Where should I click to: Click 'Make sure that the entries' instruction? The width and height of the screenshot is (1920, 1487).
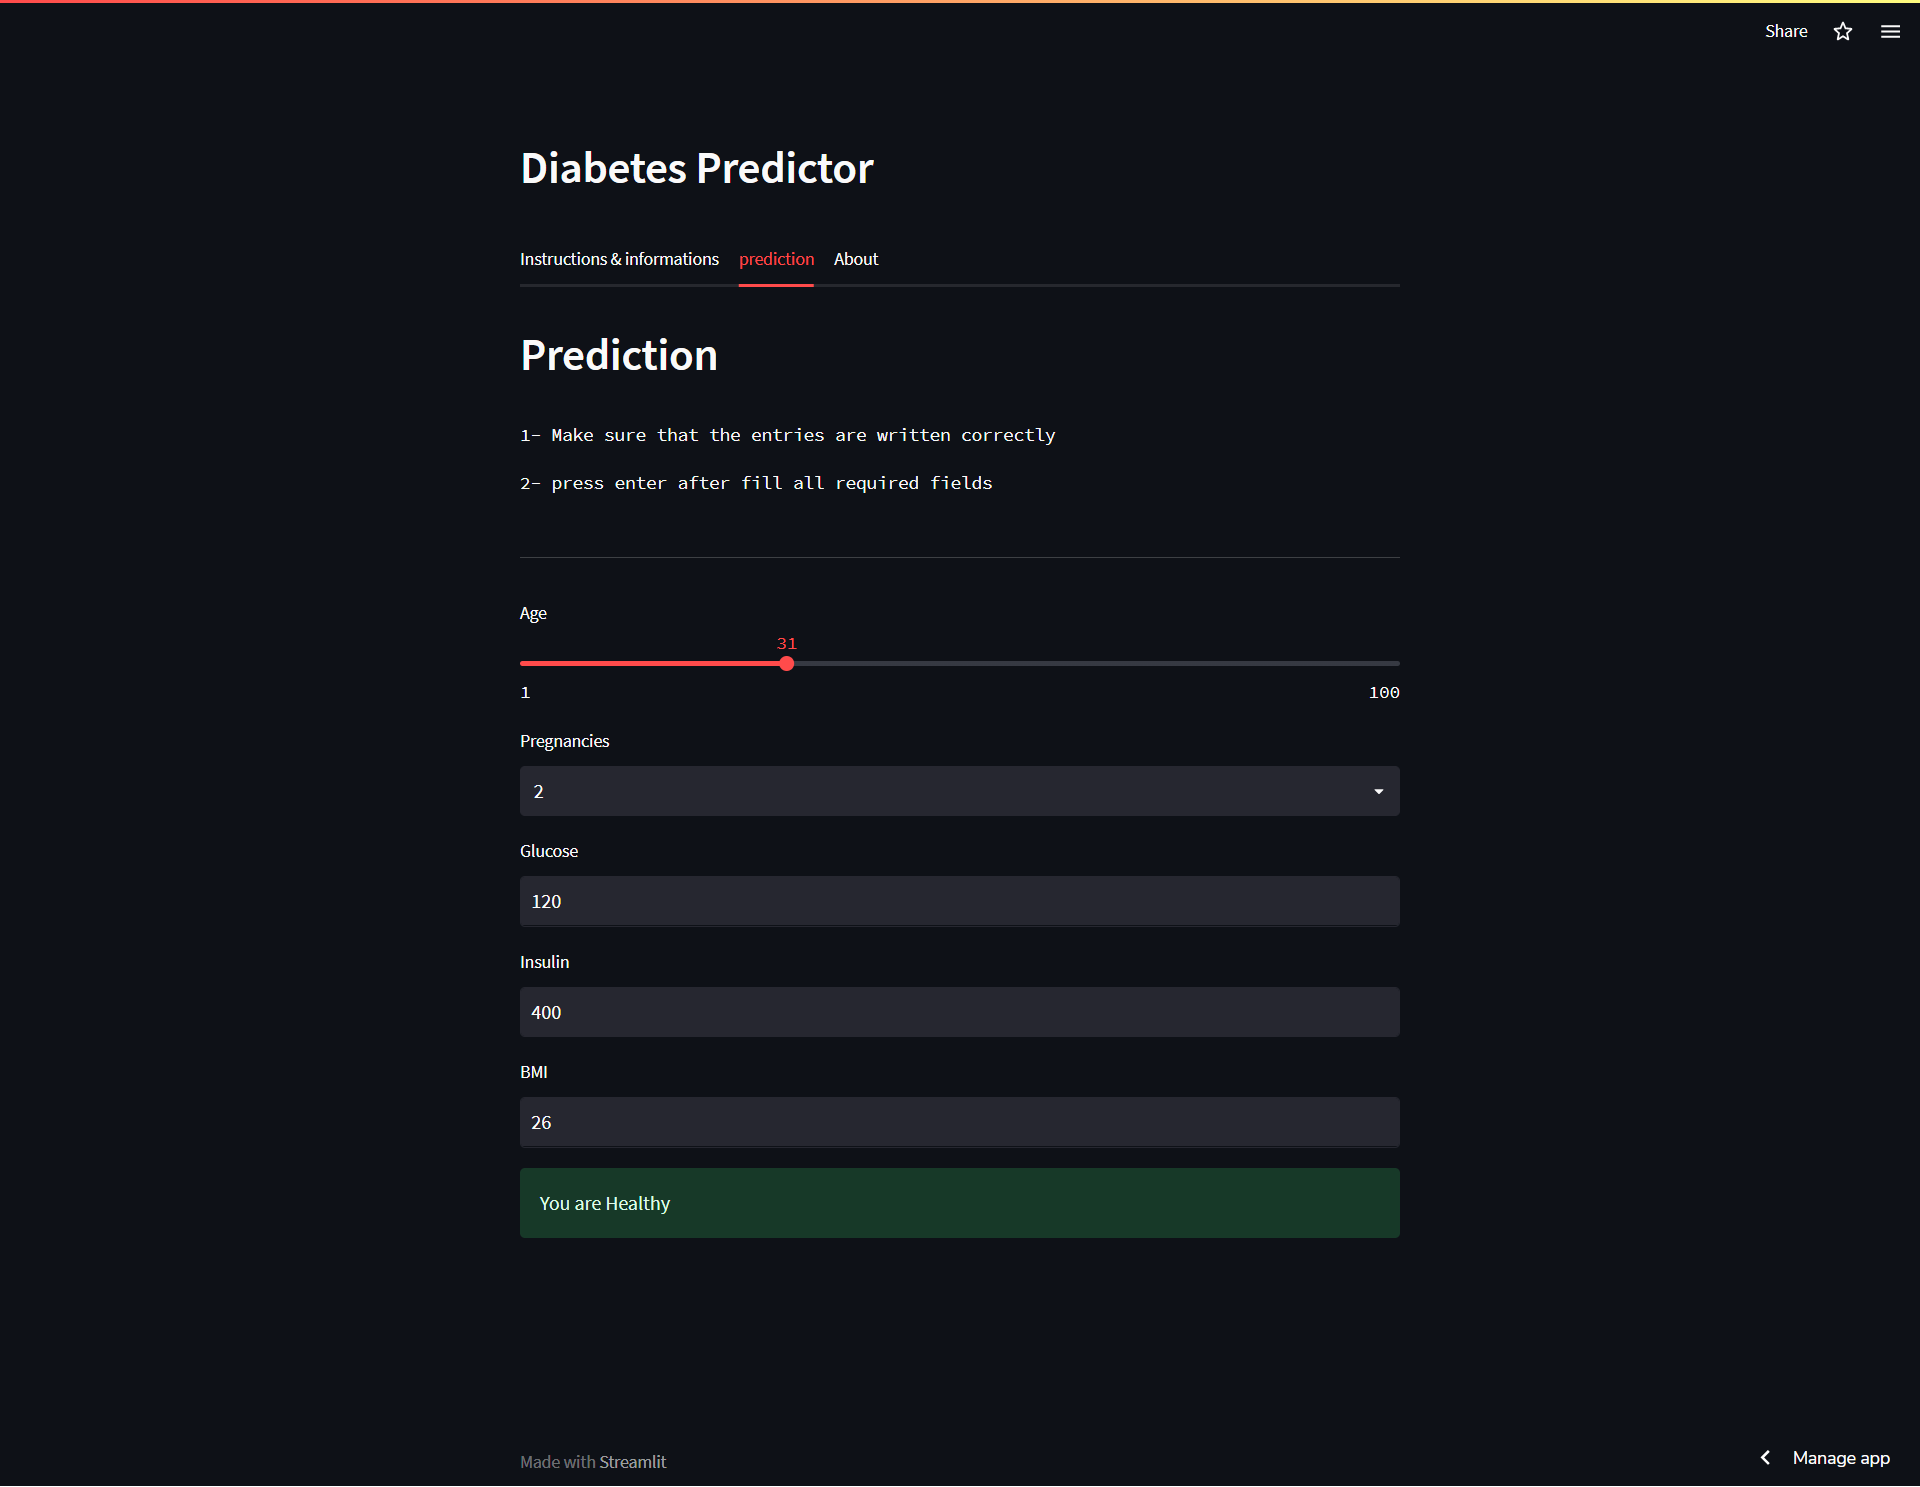click(788, 436)
